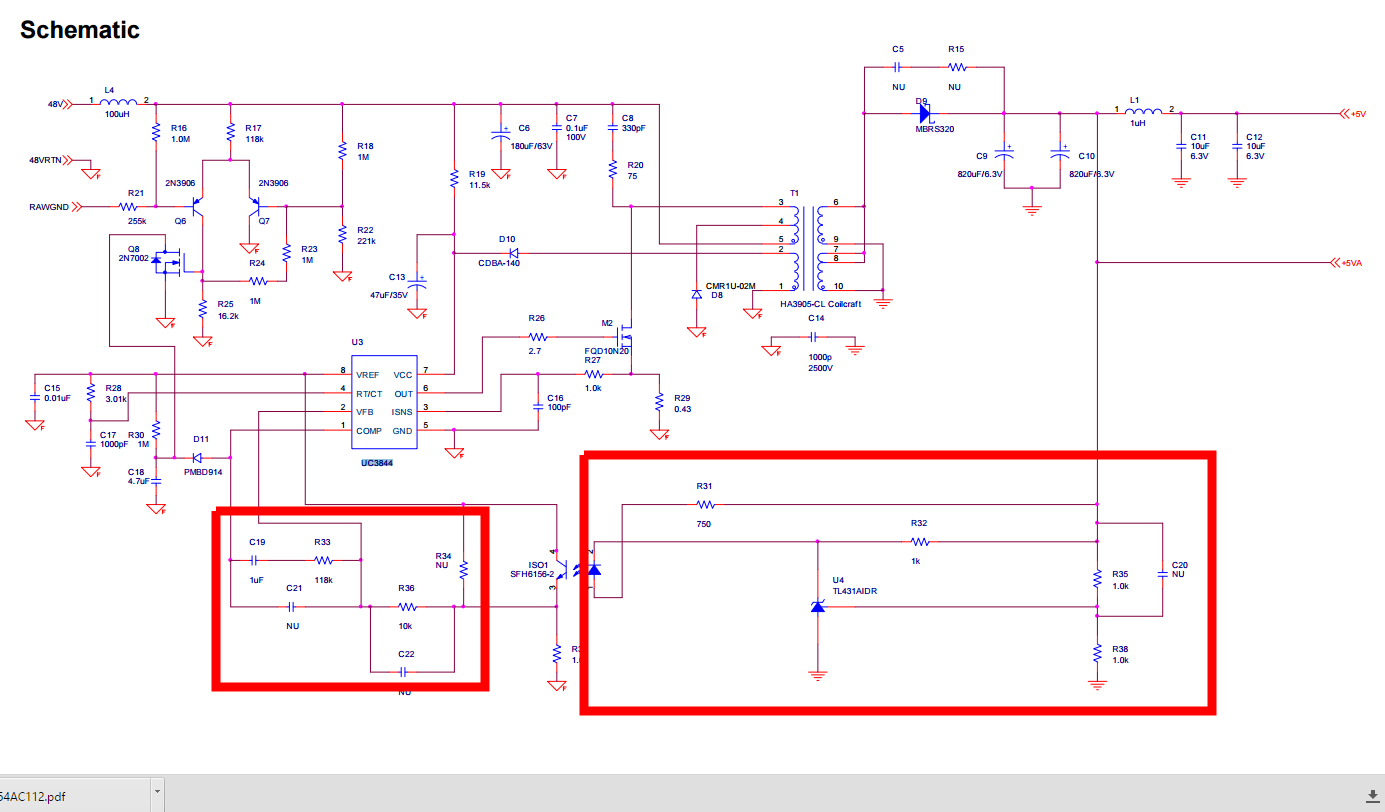Select the Schematic heading
The image size is (1385, 812).
point(80,30)
